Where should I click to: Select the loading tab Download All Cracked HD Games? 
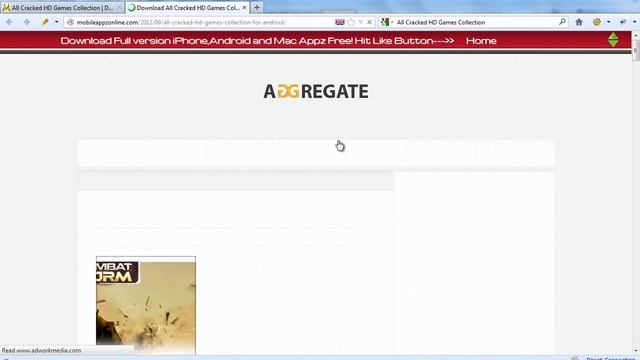tap(187, 8)
